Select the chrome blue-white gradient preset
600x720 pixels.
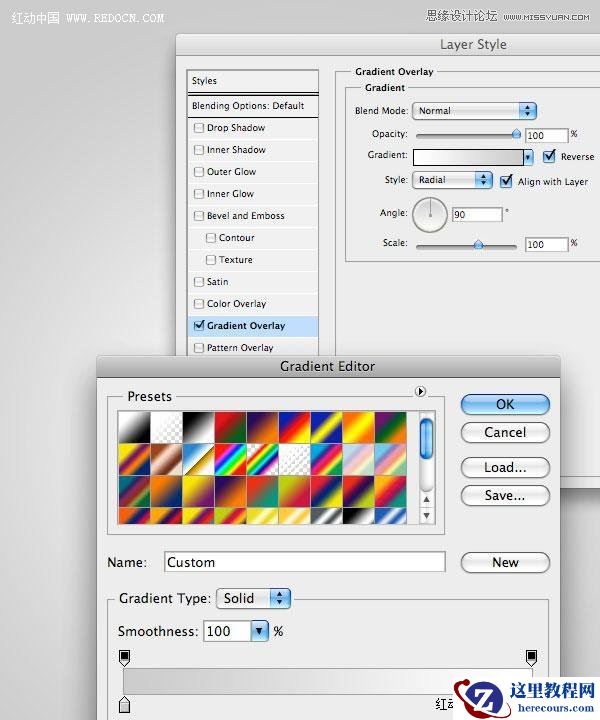pos(198,459)
